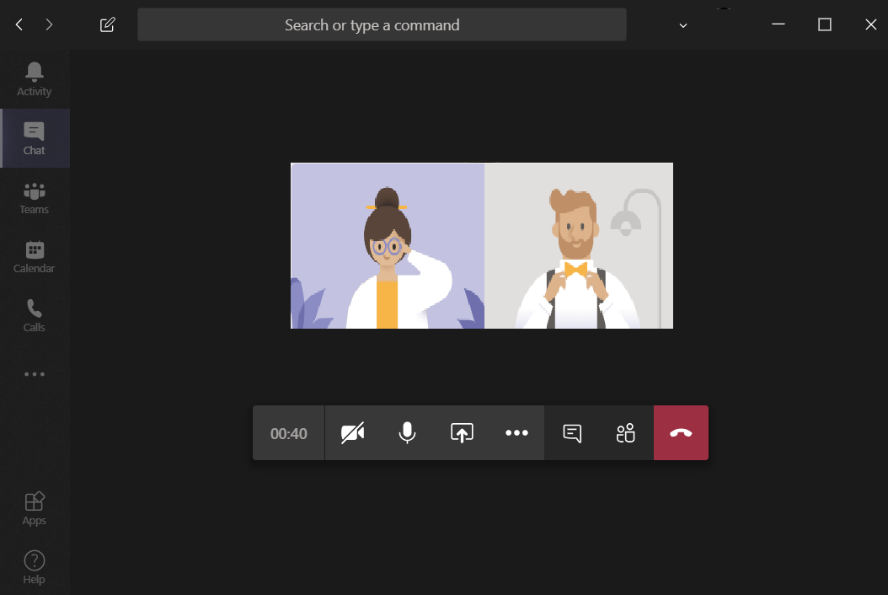Image resolution: width=888 pixels, height=595 pixels.
Task: Minimize the Teams window
Action: 779,24
